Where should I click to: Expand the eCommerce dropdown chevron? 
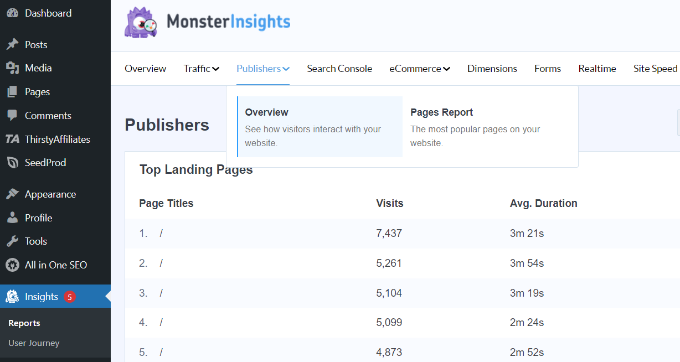(x=447, y=69)
